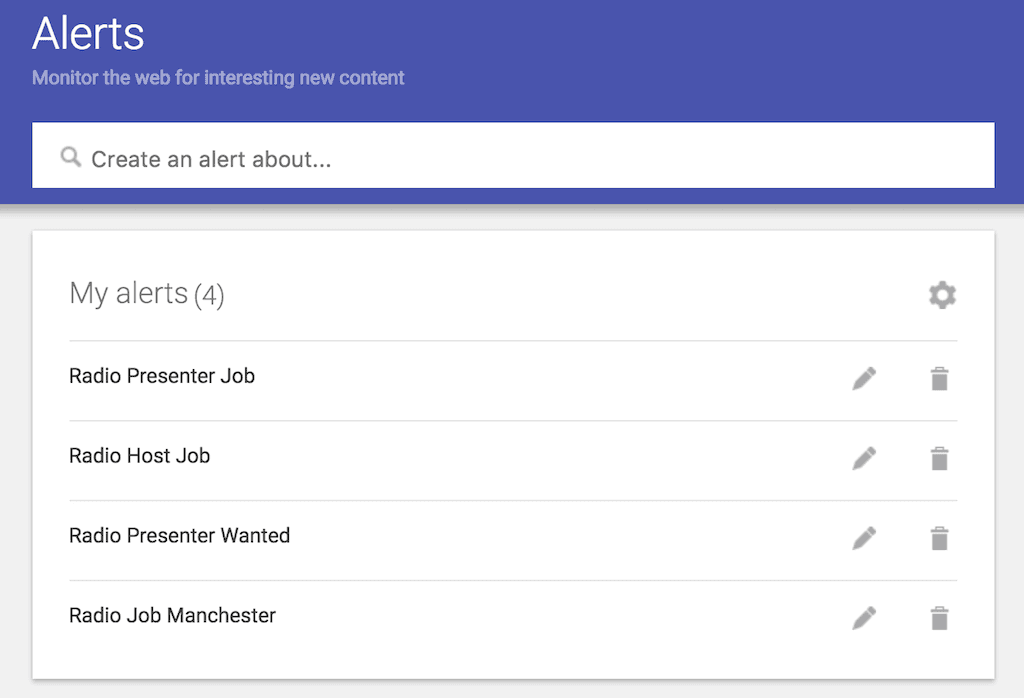
Task: Edit the Radio Presenter Job alert
Action: [x=864, y=378]
